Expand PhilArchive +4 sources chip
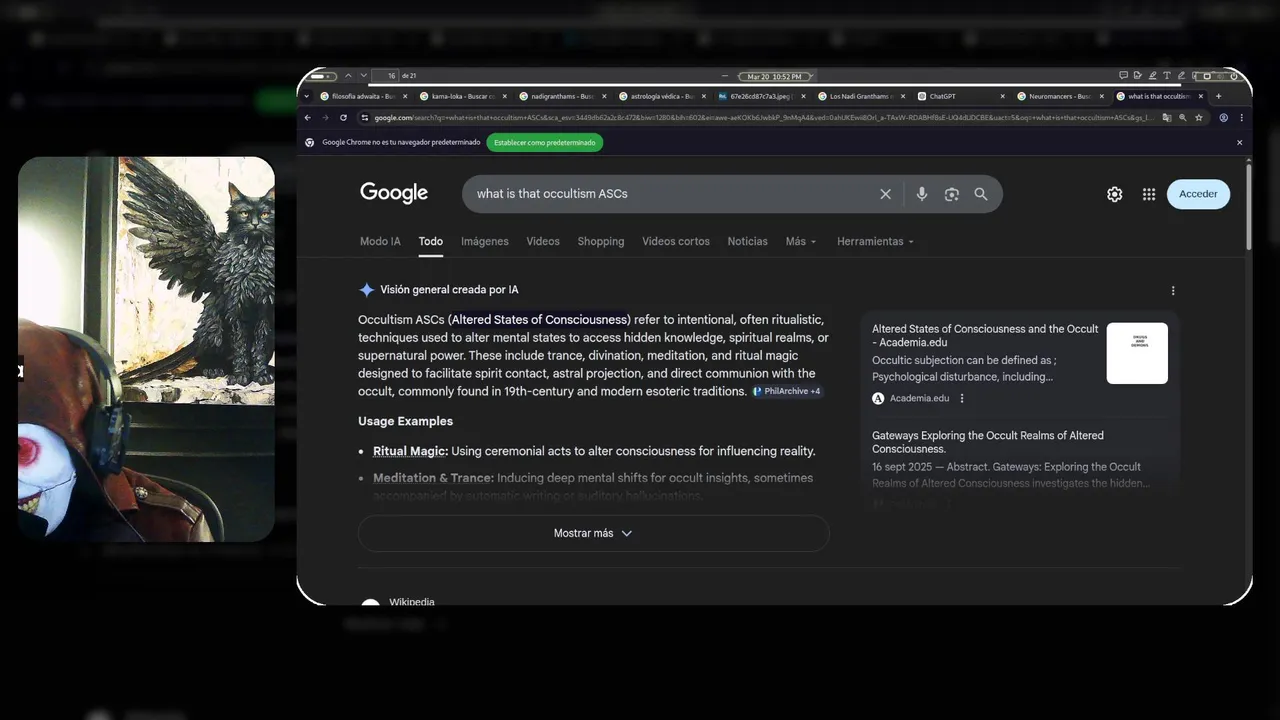The width and height of the screenshot is (1280, 720). 787,391
